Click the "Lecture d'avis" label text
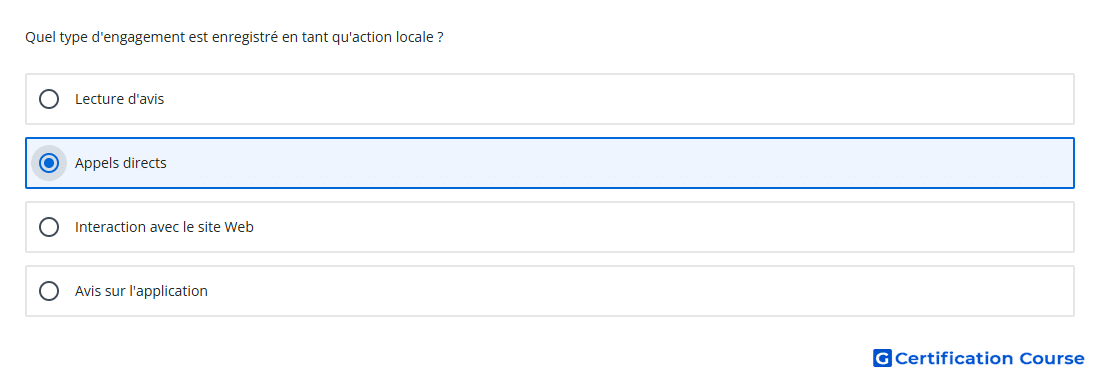Viewport: 1100px width, 377px height. pyautogui.click(x=119, y=99)
